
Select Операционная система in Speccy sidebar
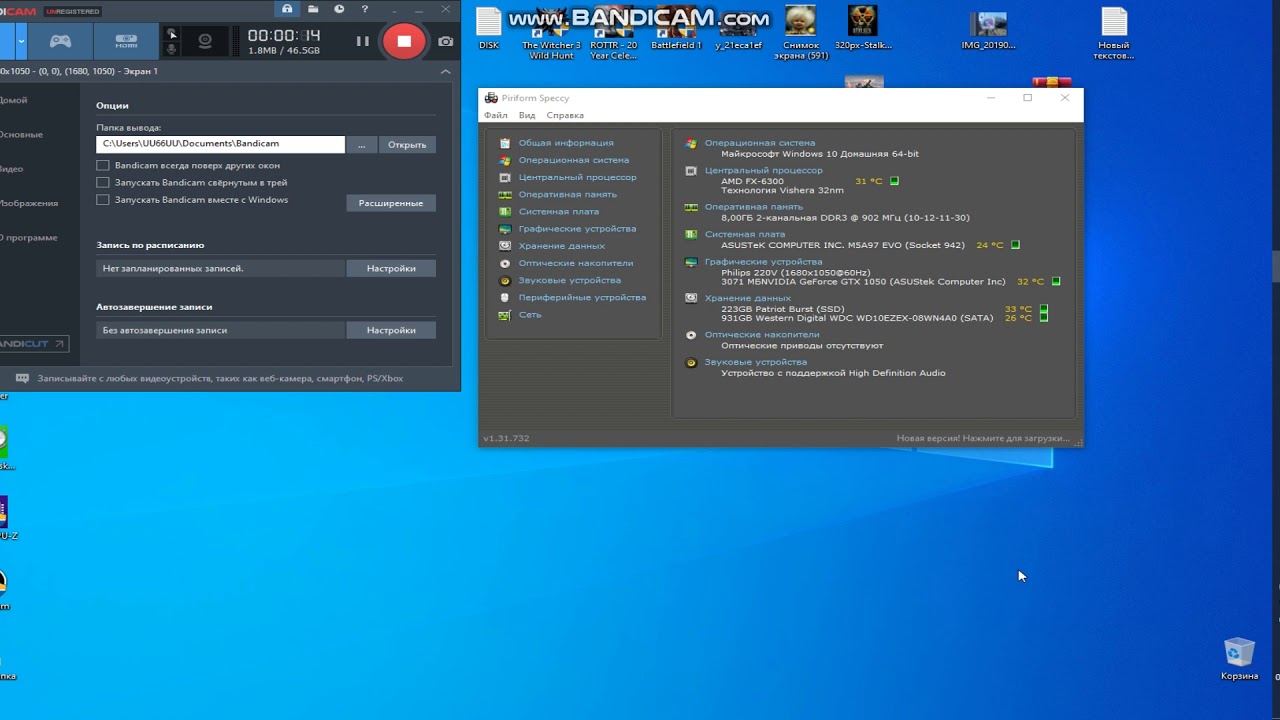tap(574, 160)
